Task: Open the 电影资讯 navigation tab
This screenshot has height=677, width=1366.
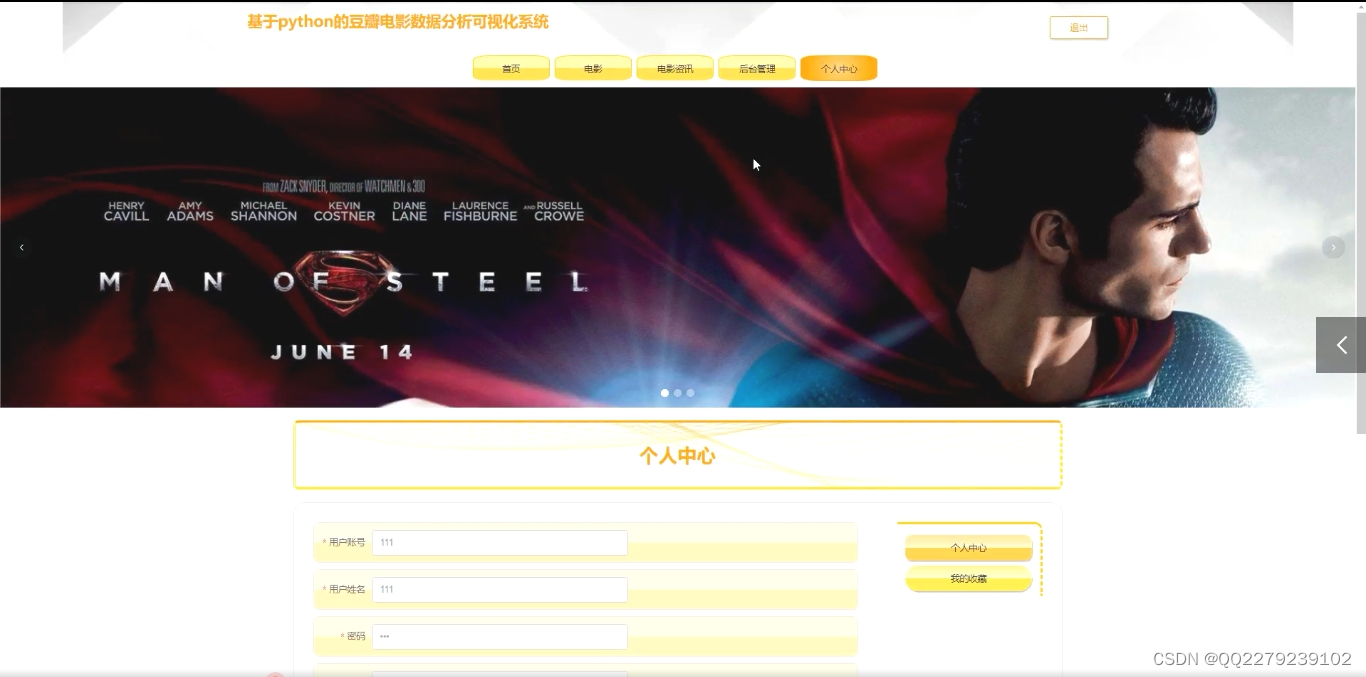Action: pos(675,68)
